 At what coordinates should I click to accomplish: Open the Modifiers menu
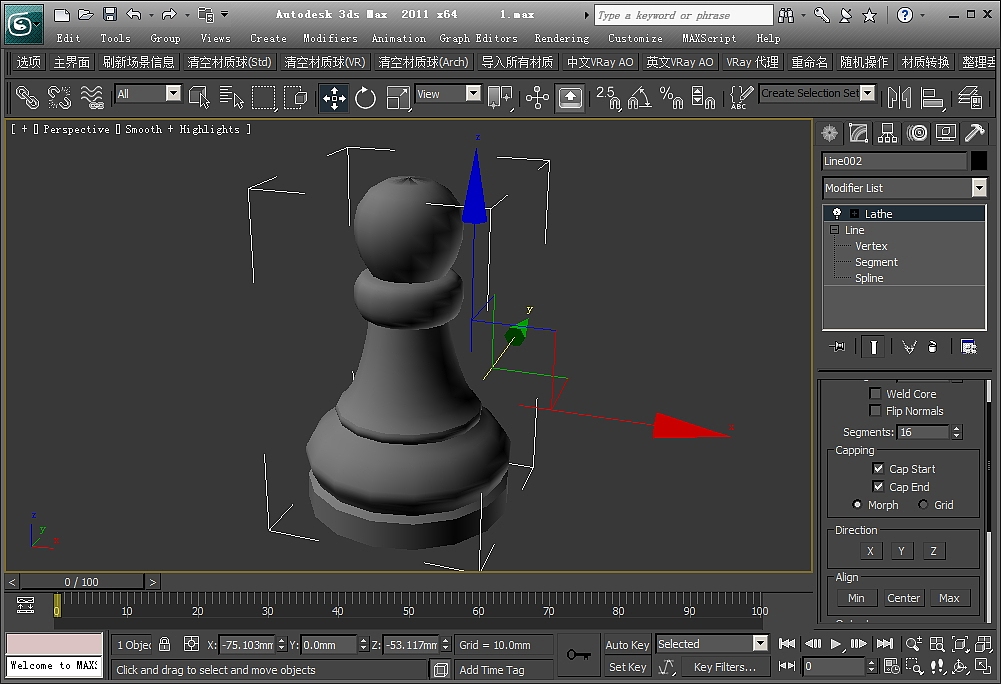point(330,38)
